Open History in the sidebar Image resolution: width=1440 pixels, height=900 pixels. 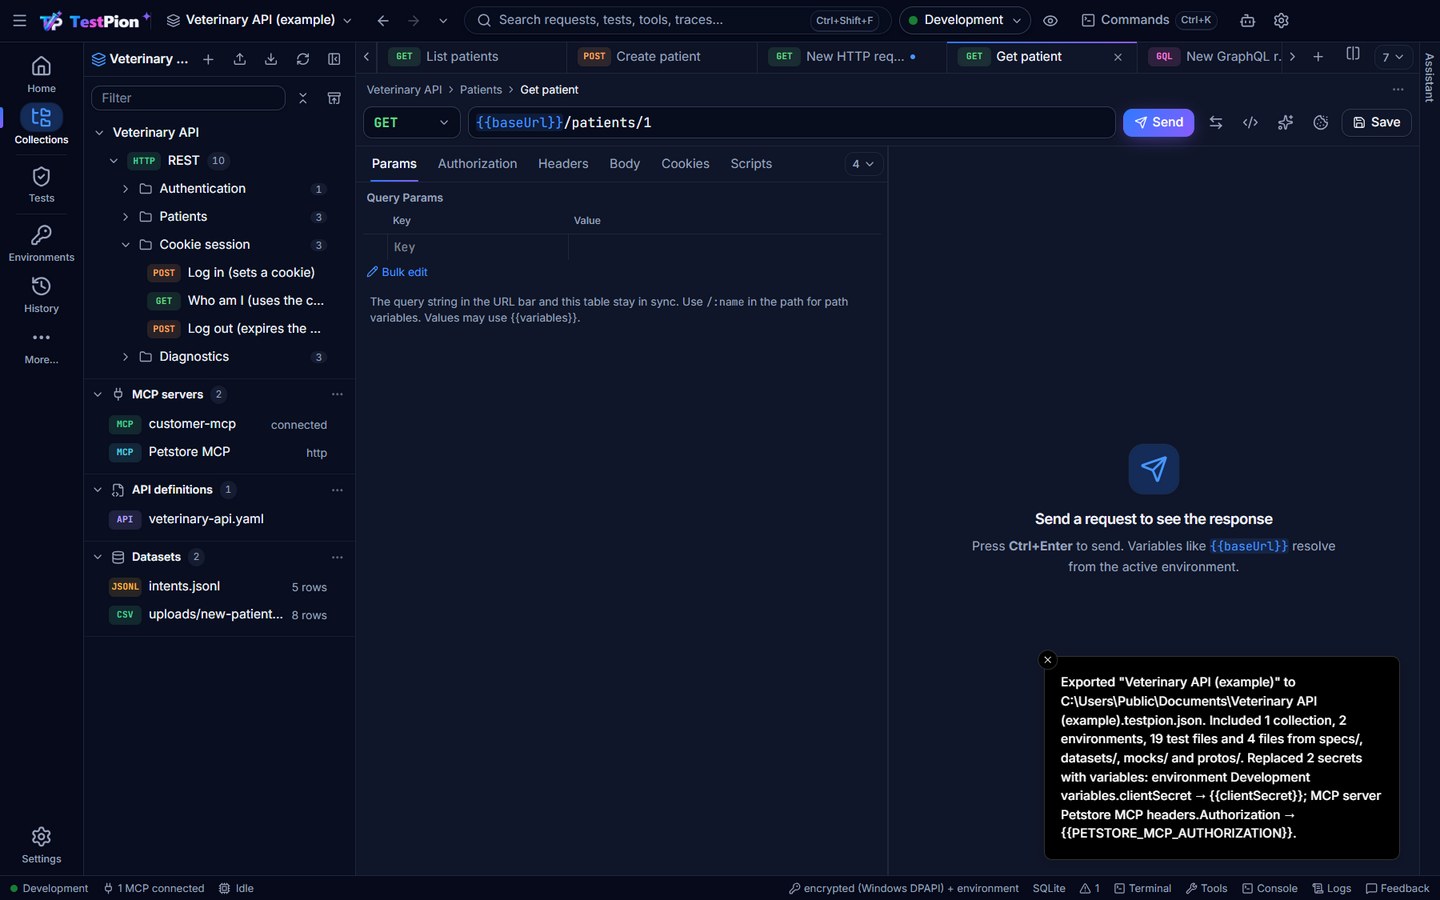click(41, 294)
